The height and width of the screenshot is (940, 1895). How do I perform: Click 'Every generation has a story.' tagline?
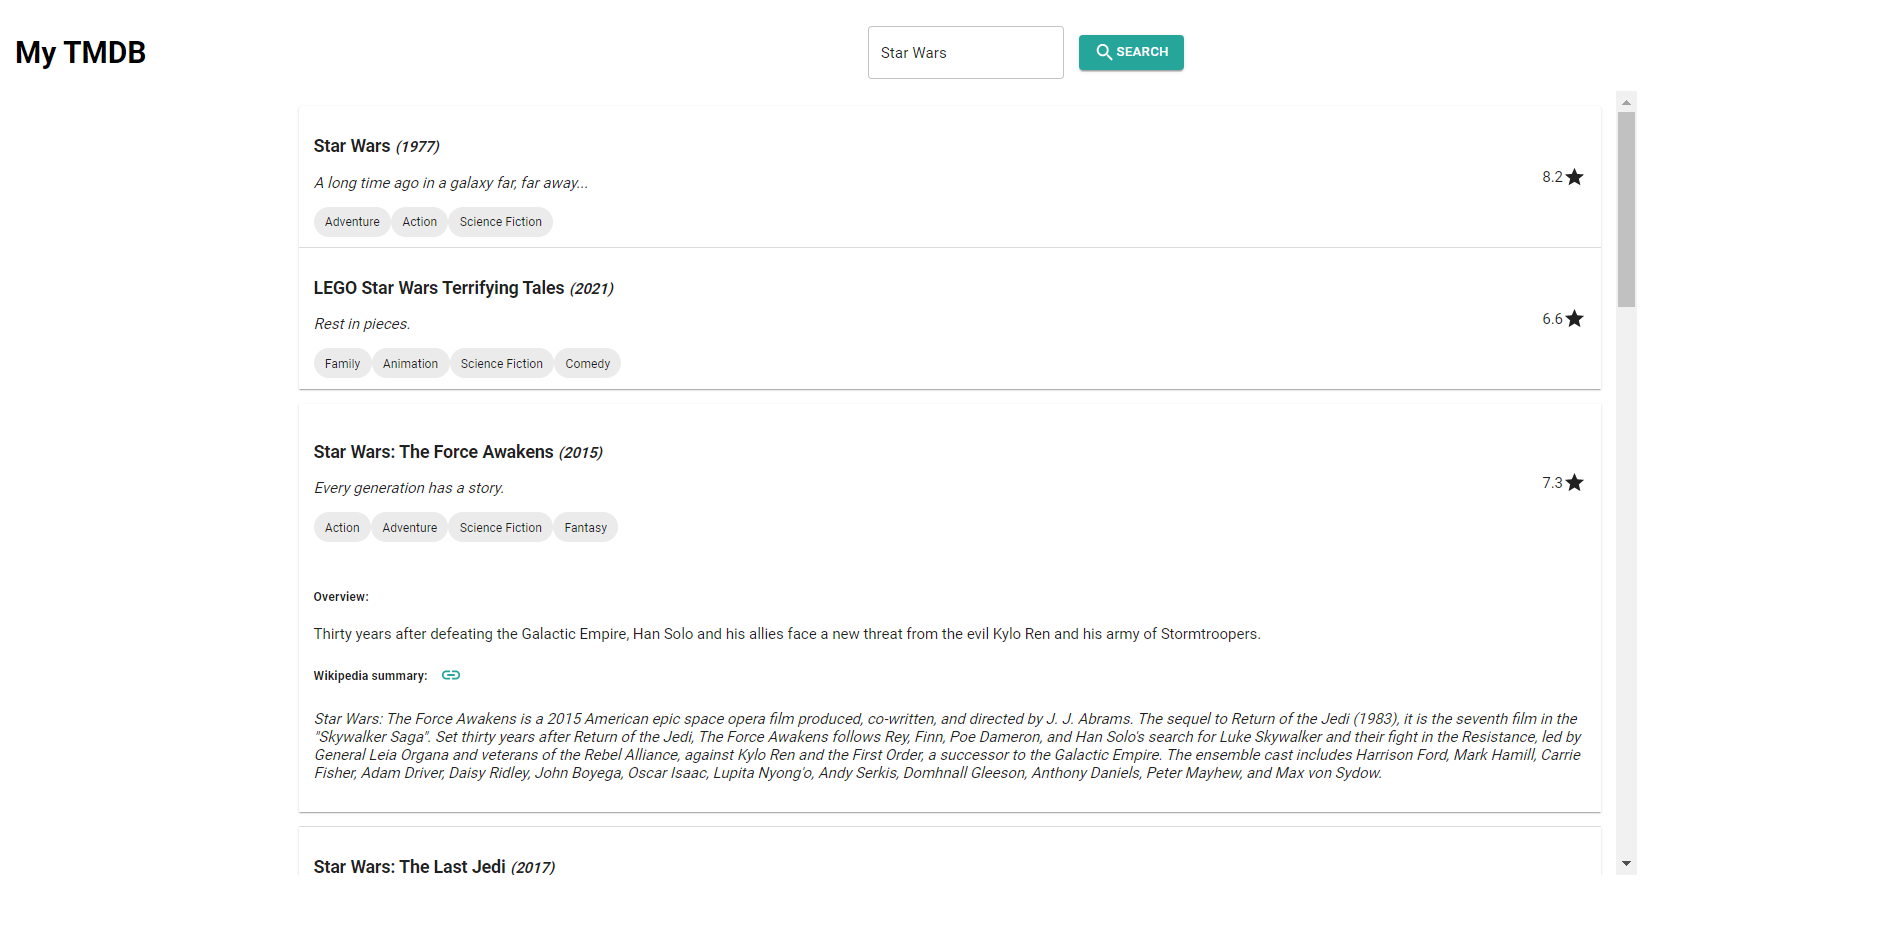409,488
